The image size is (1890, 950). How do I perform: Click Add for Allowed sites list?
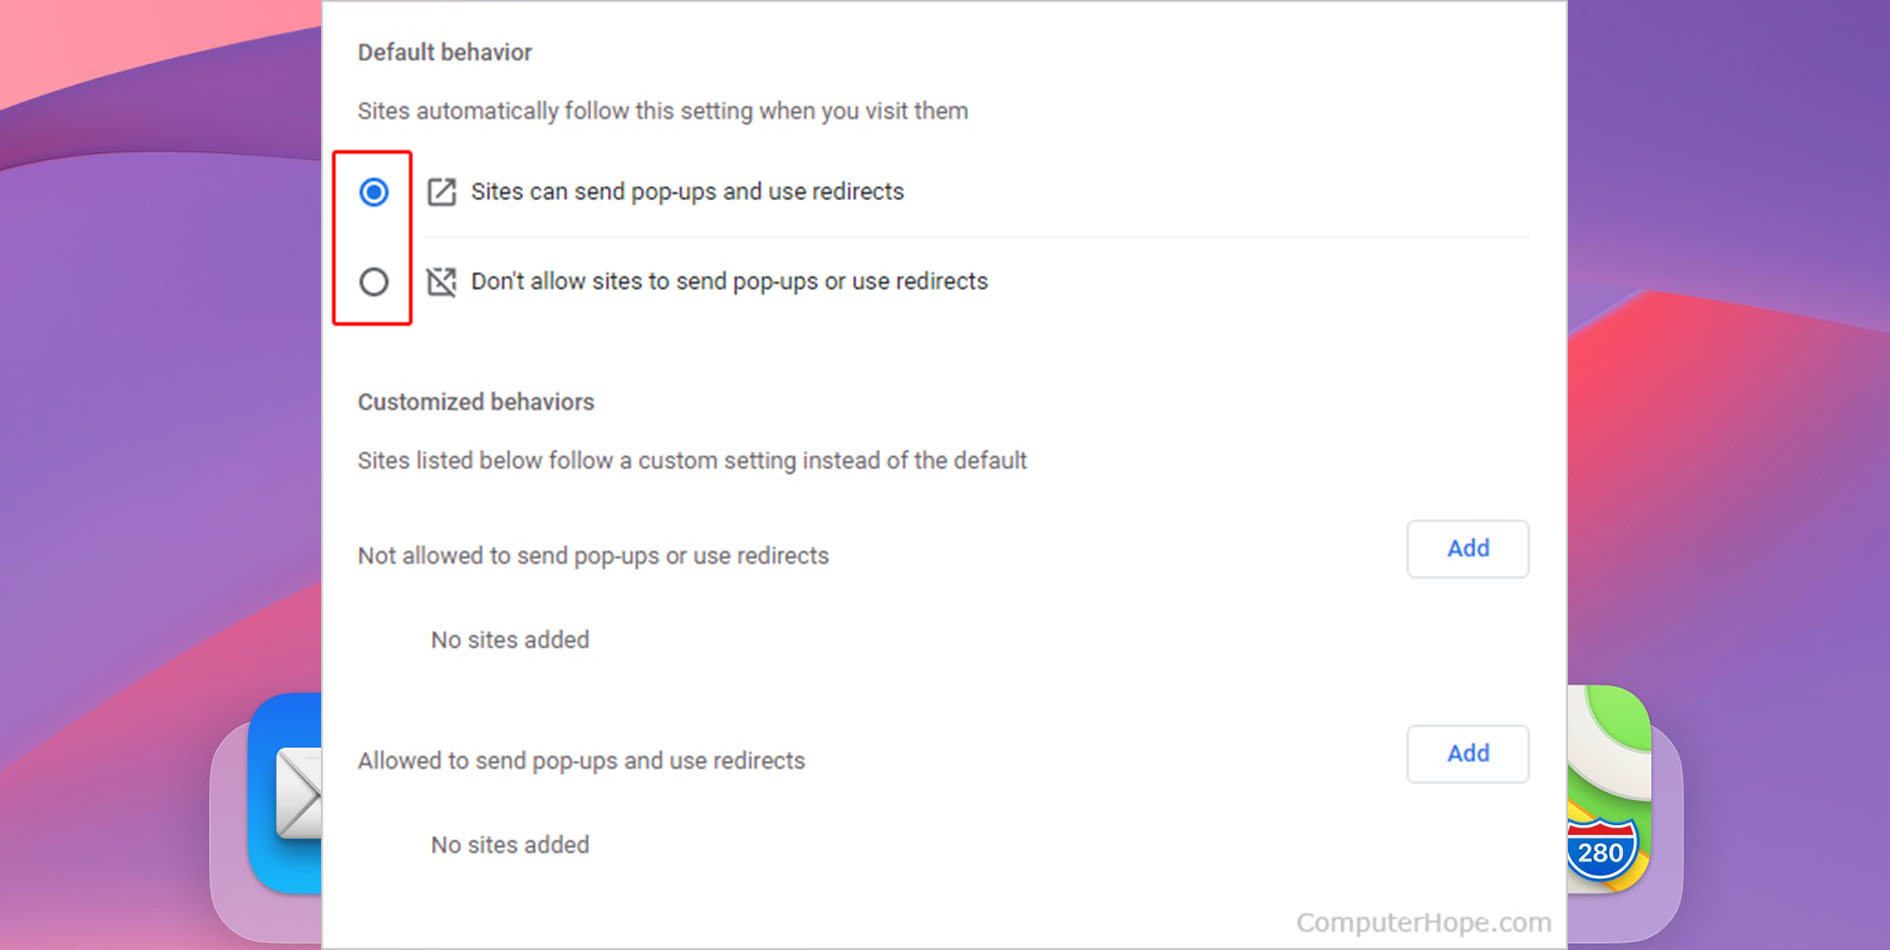1467,754
